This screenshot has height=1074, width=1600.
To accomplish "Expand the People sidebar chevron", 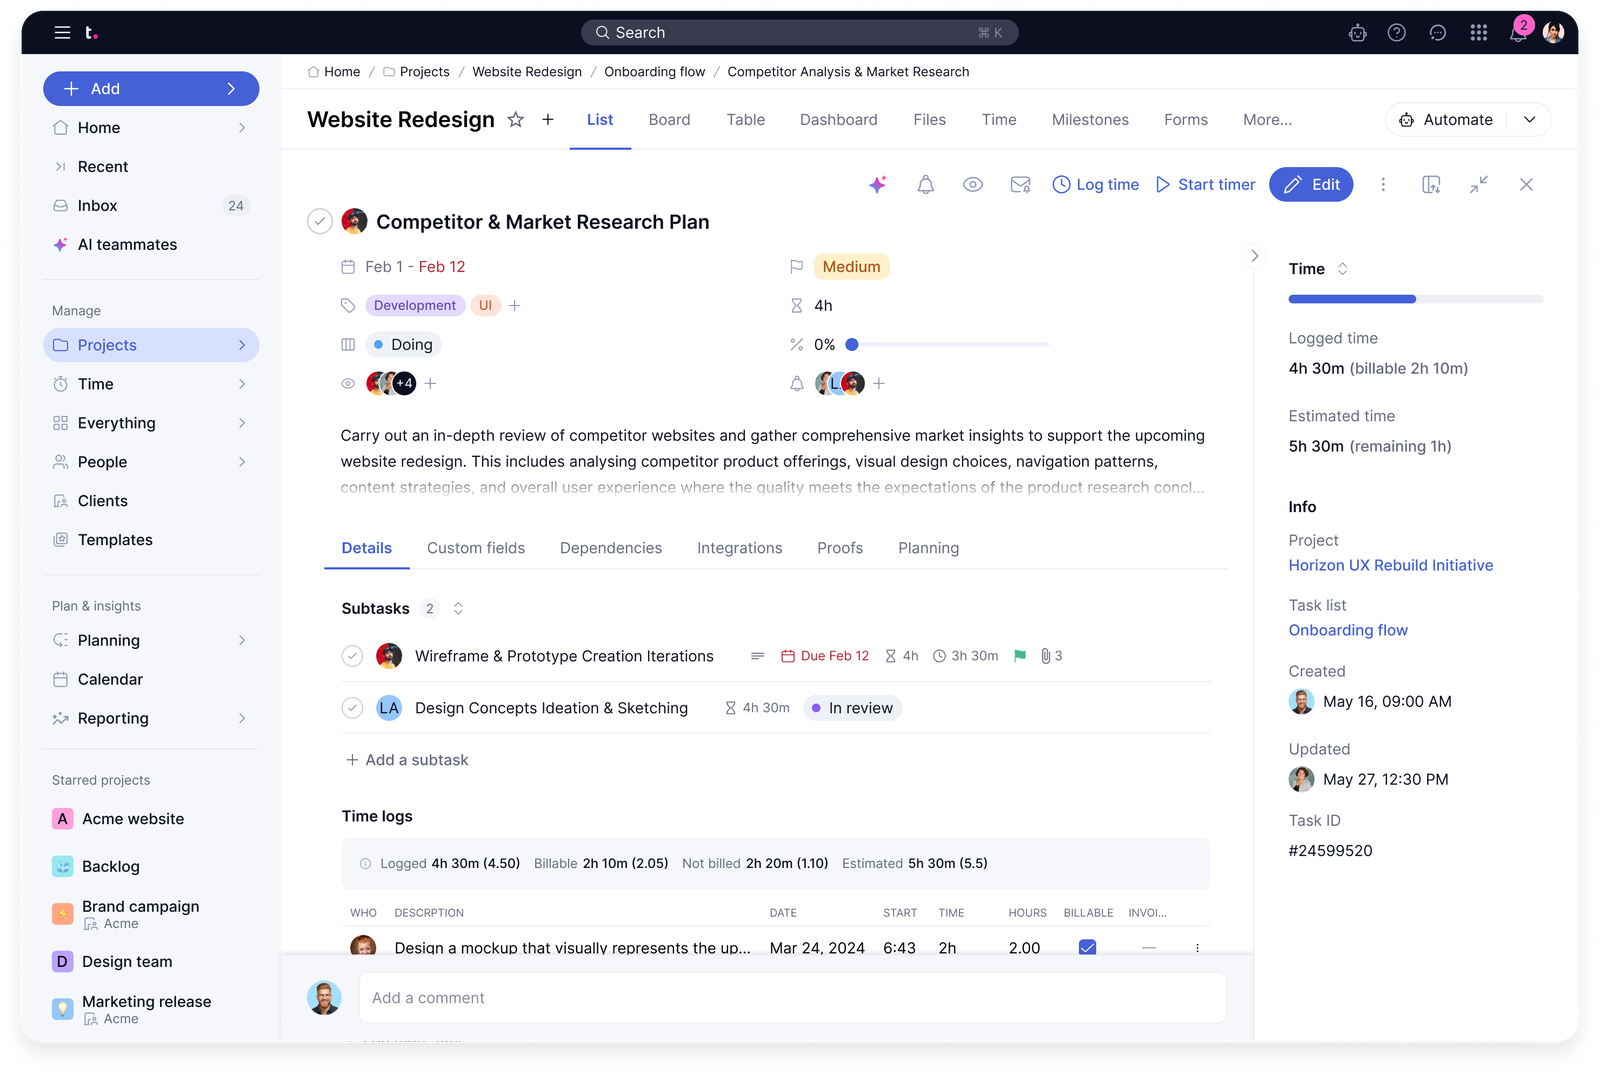I will pos(242,462).
